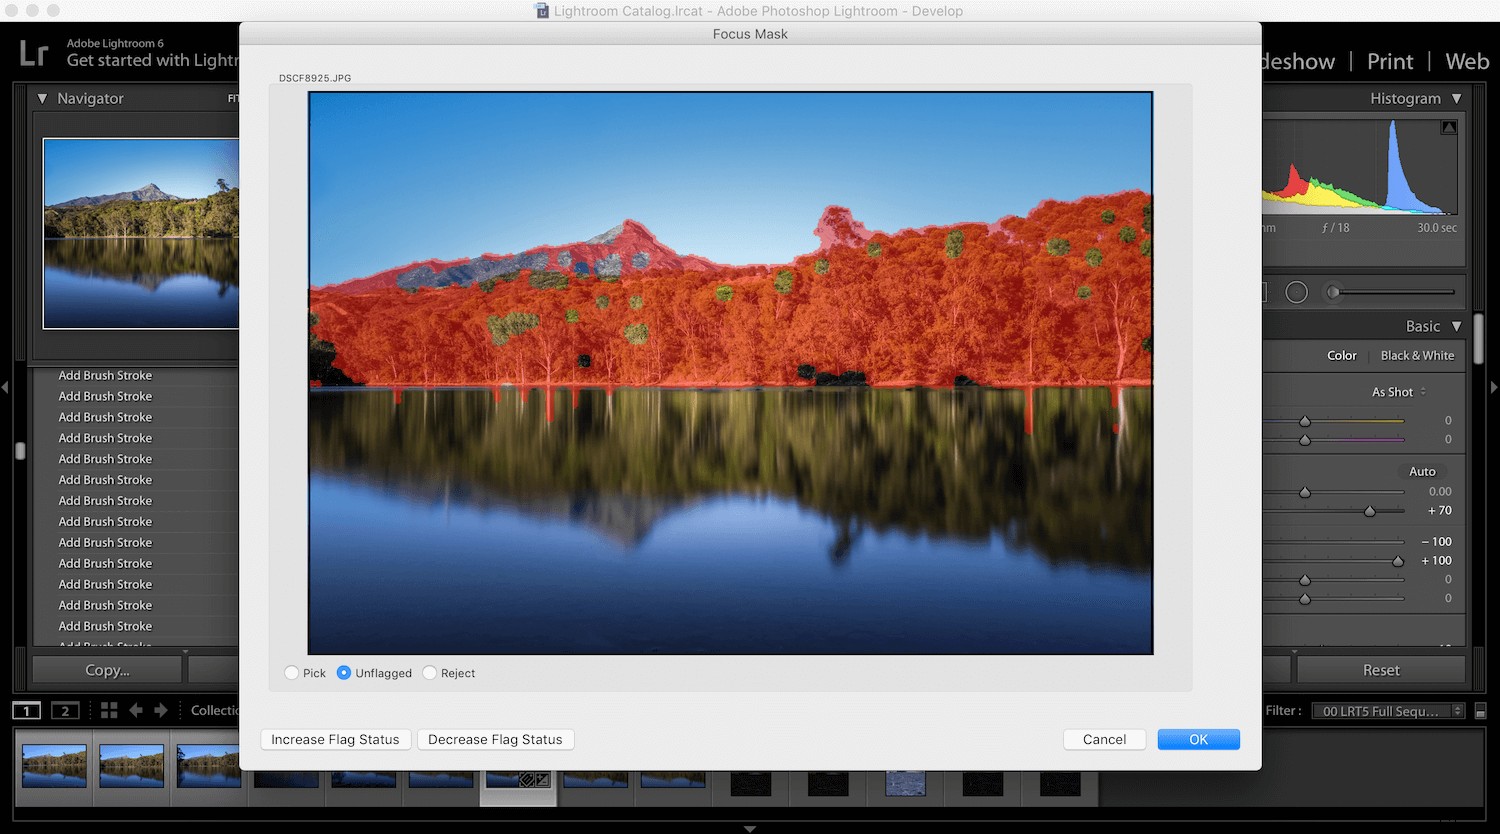Click the Lightroom Lr logo icon
Screen dimensions: 1500x834
33,52
